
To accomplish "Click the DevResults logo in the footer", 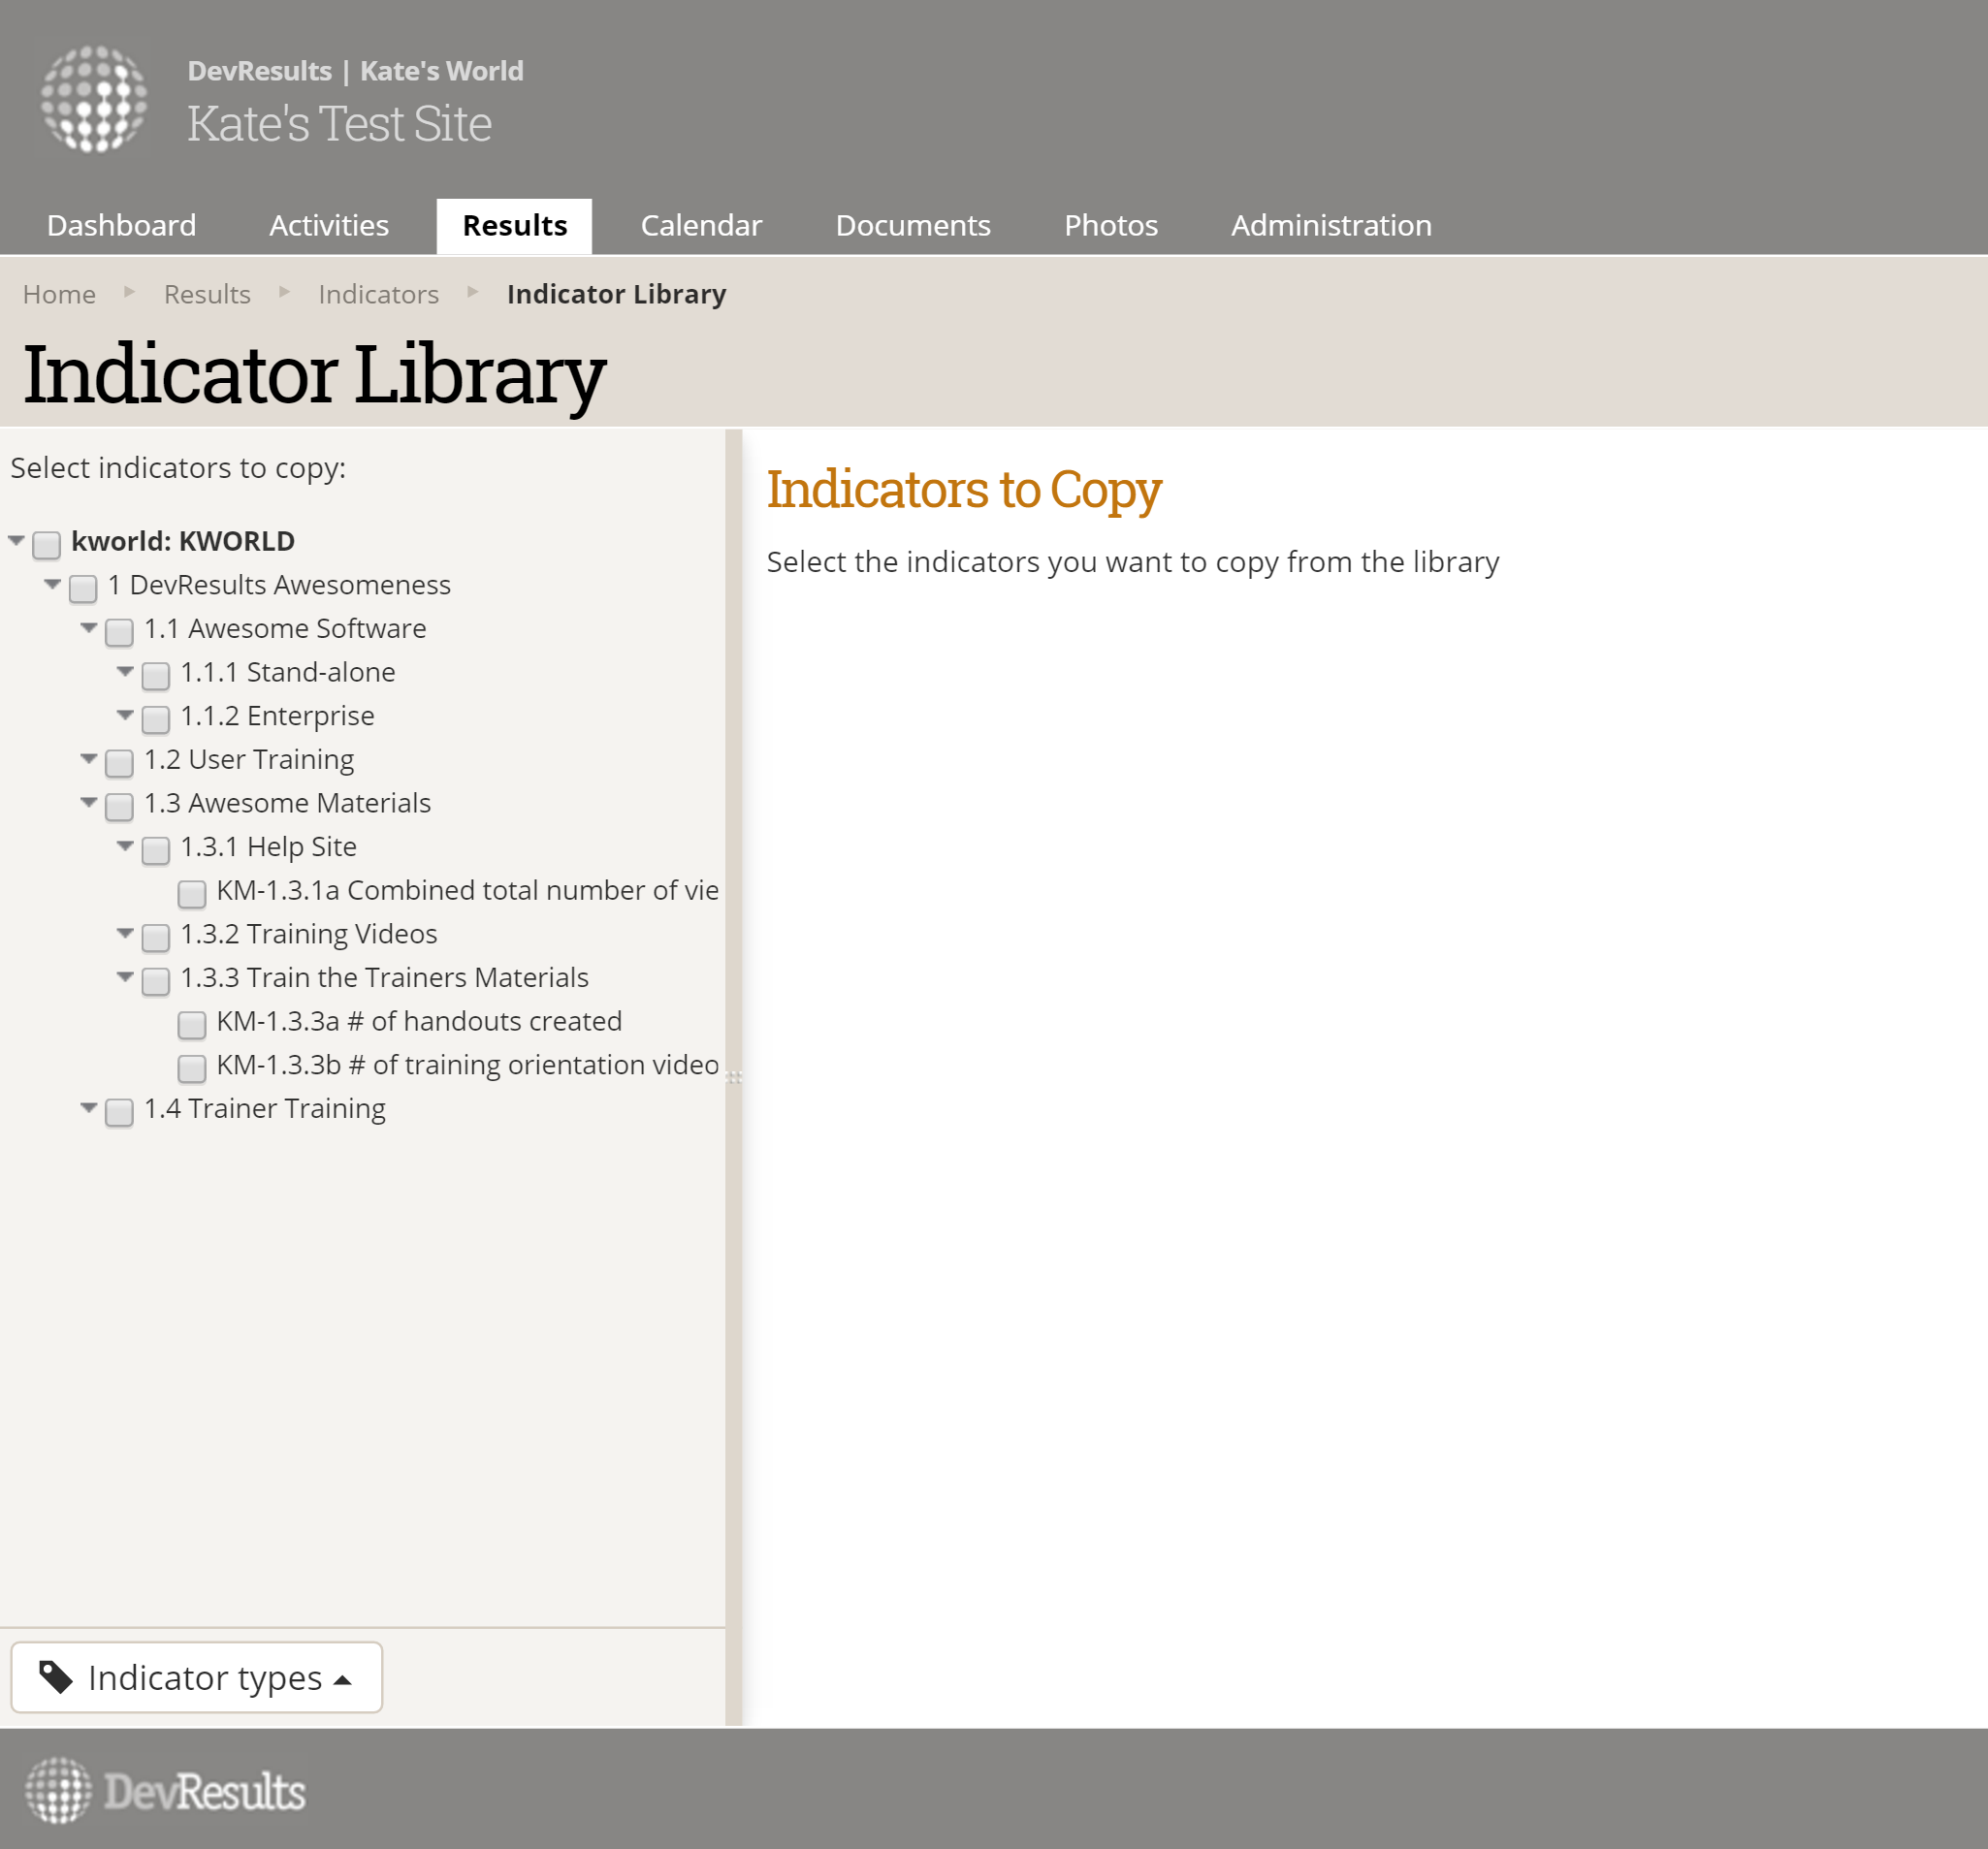I will coord(165,1791).
